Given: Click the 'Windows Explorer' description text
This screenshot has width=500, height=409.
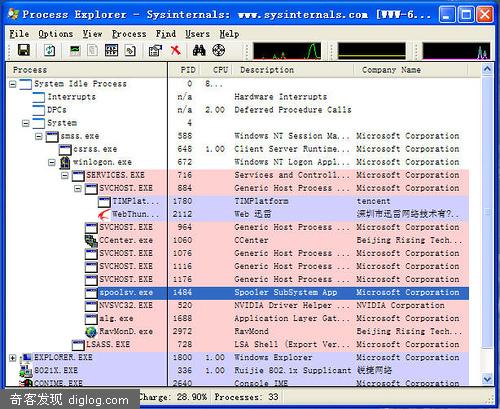Looking at the screenshot, I should 273,358.
